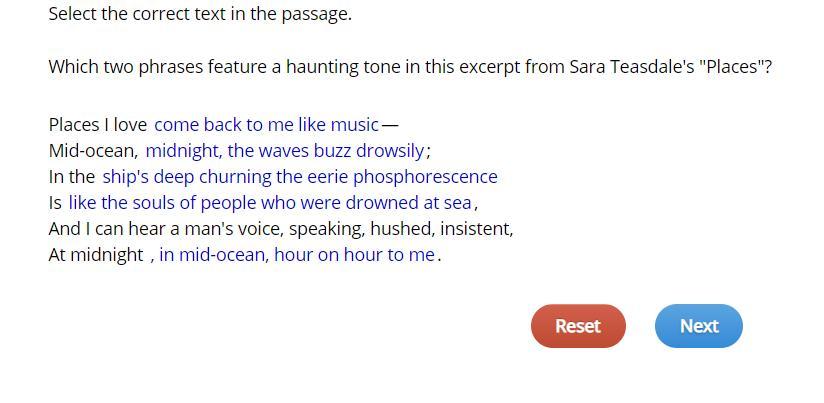The height and width of the screenshot is (403, 824).
Task: Click "Mid-ocean," at the second line start
Action: point(93,151)
